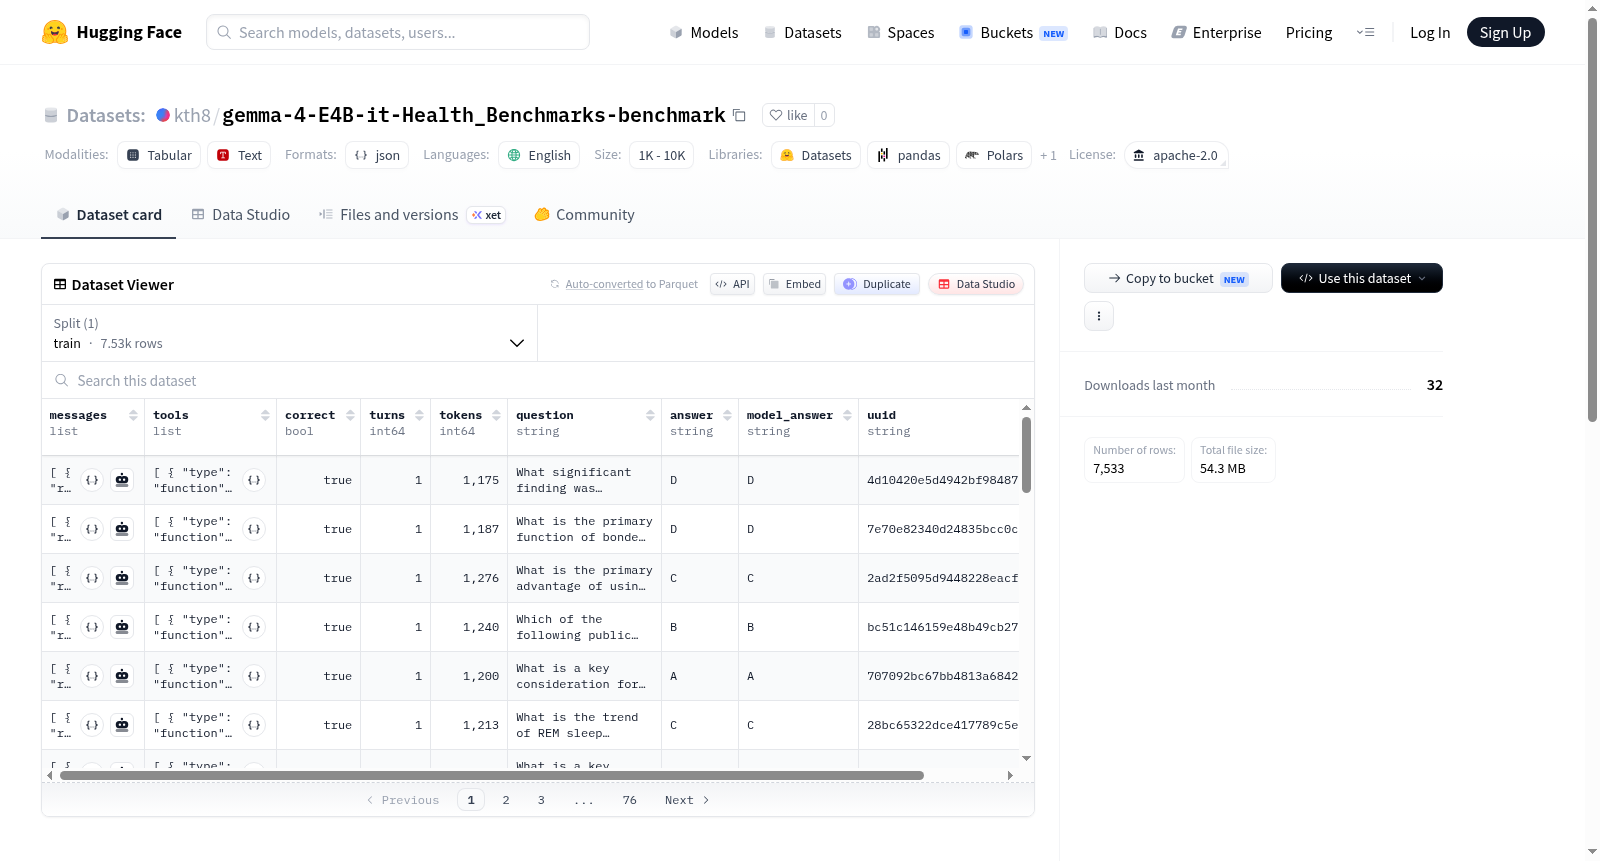Sort by the model_answer column icon
This screenshot has width=1600, height=861.
(847, 415)
